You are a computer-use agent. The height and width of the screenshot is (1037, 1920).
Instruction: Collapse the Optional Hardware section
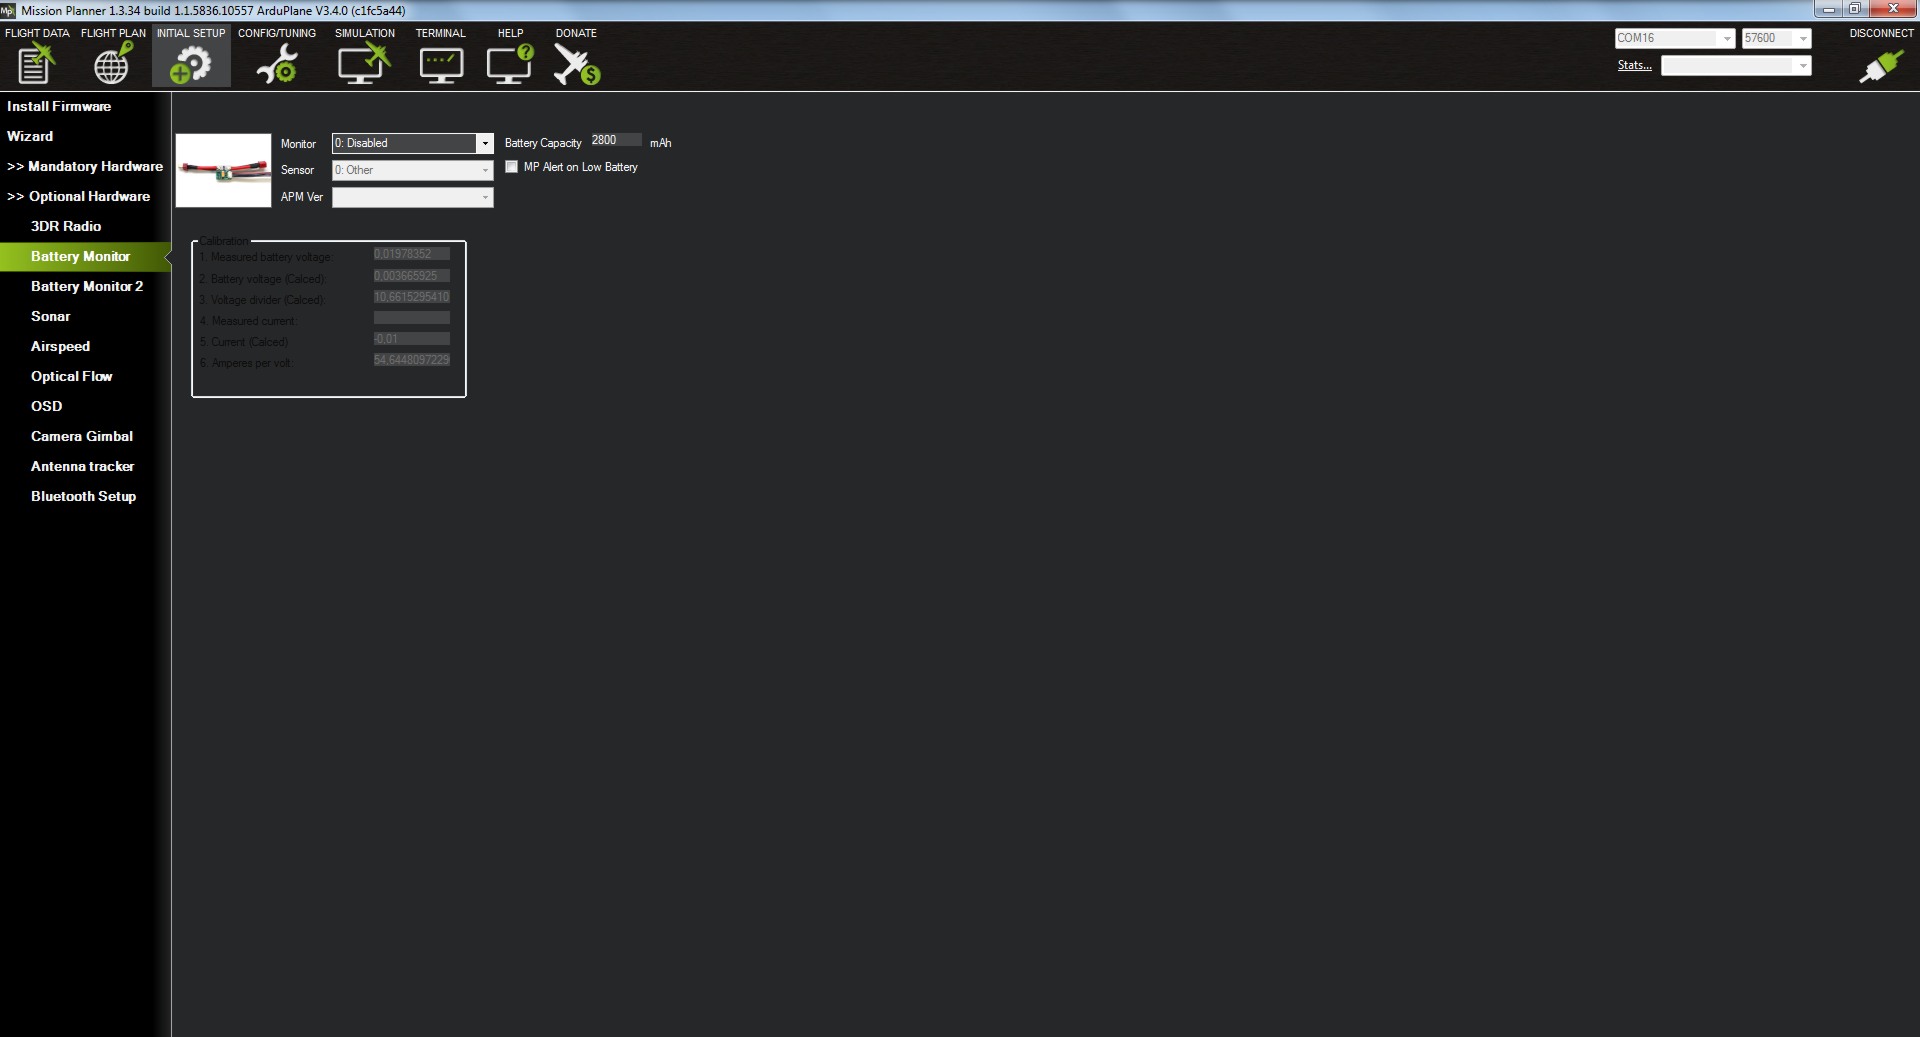coord(79,196)
